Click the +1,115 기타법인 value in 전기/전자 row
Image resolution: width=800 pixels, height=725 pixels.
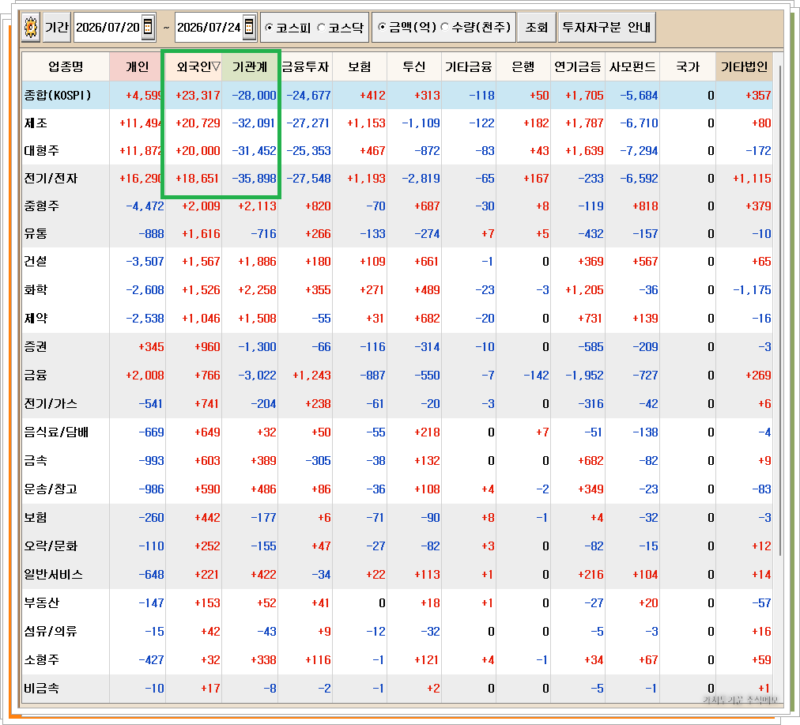(x=752, y=179)
